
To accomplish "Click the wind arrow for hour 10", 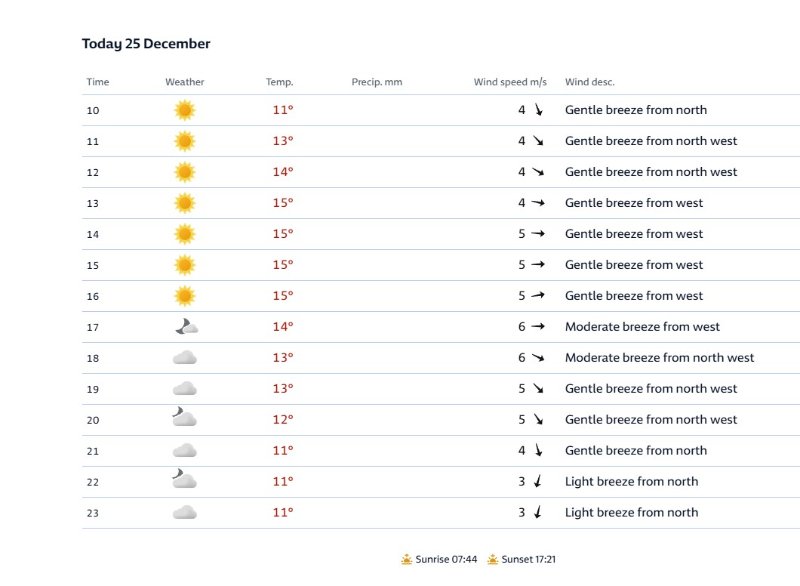I will [x=538, y=110].
